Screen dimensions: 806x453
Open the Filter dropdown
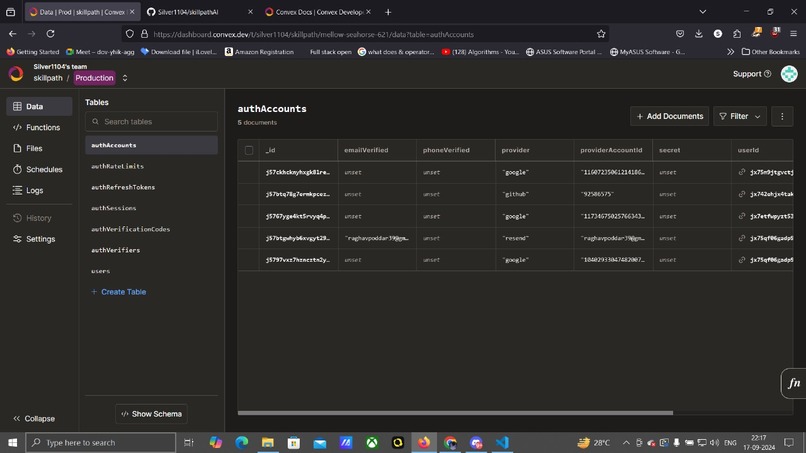pyautogui.click(x=740, y=116)
